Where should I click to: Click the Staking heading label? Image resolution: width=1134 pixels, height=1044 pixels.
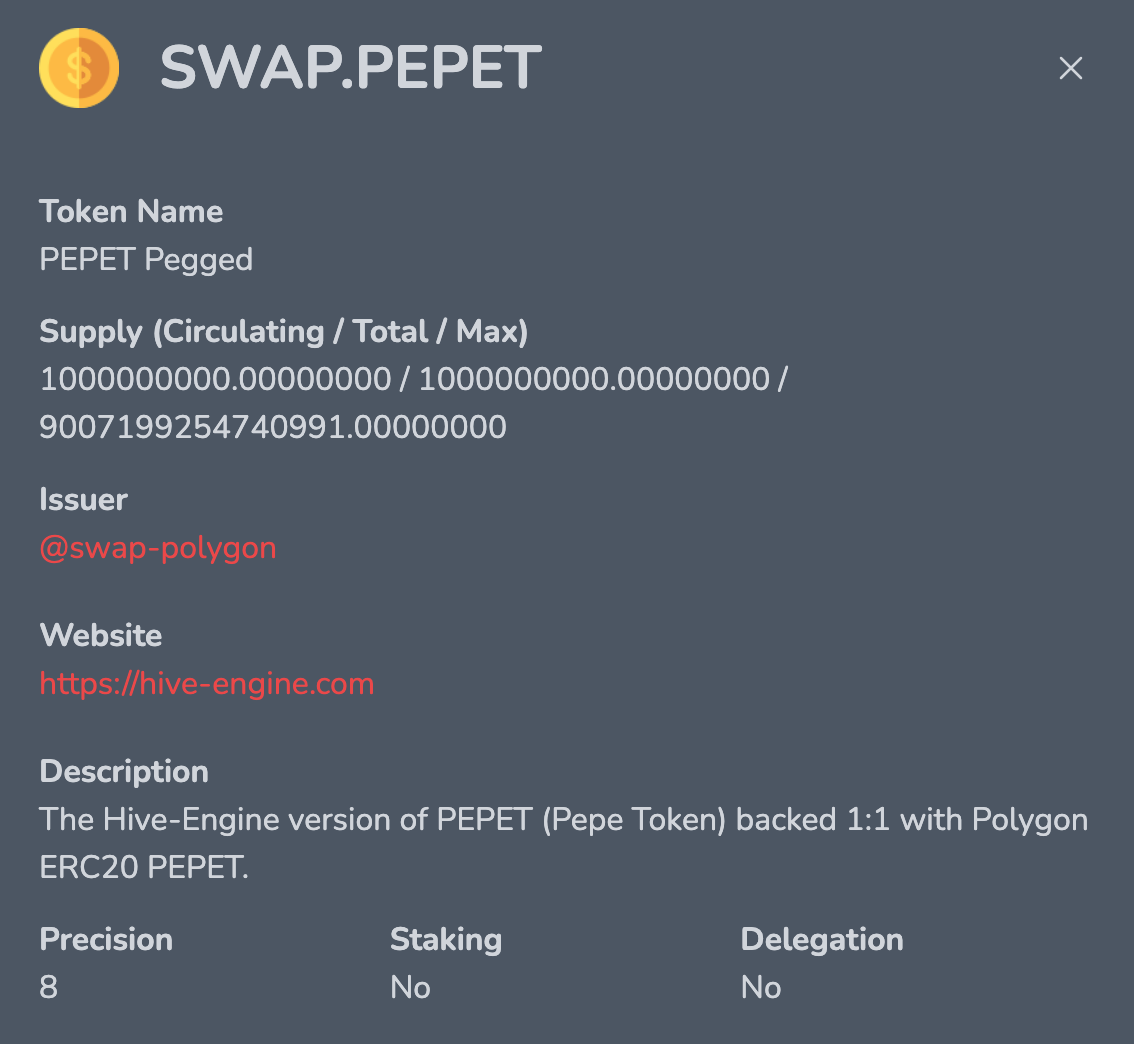446,940
